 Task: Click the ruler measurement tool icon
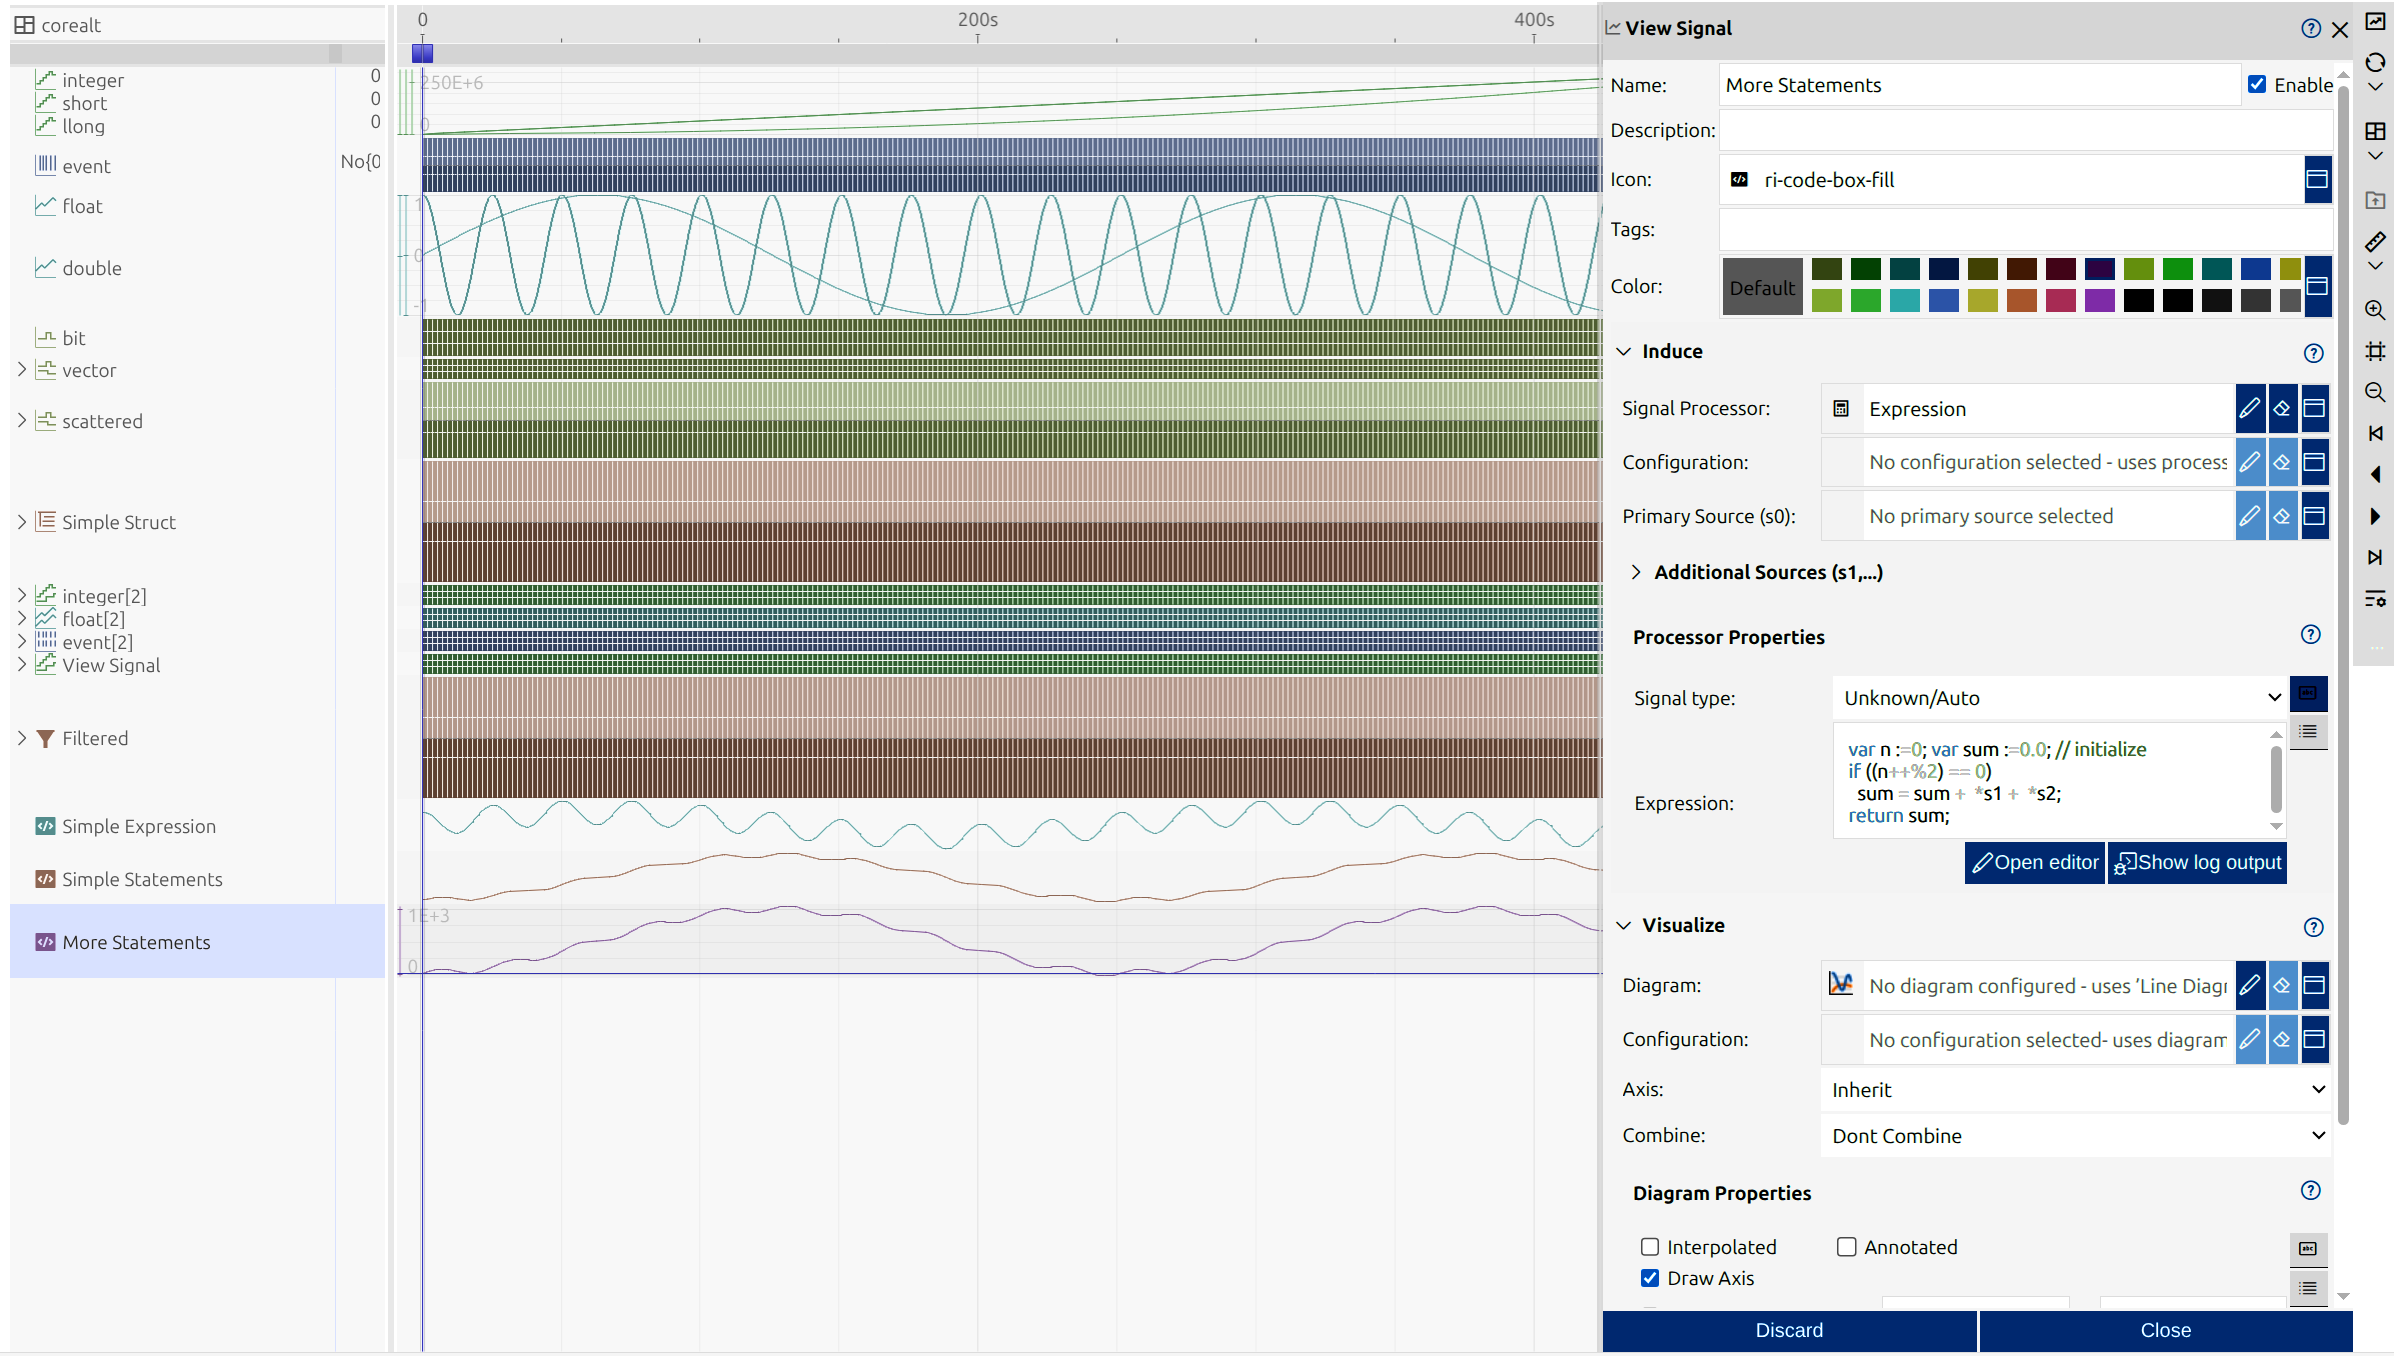coord(2375,241)
